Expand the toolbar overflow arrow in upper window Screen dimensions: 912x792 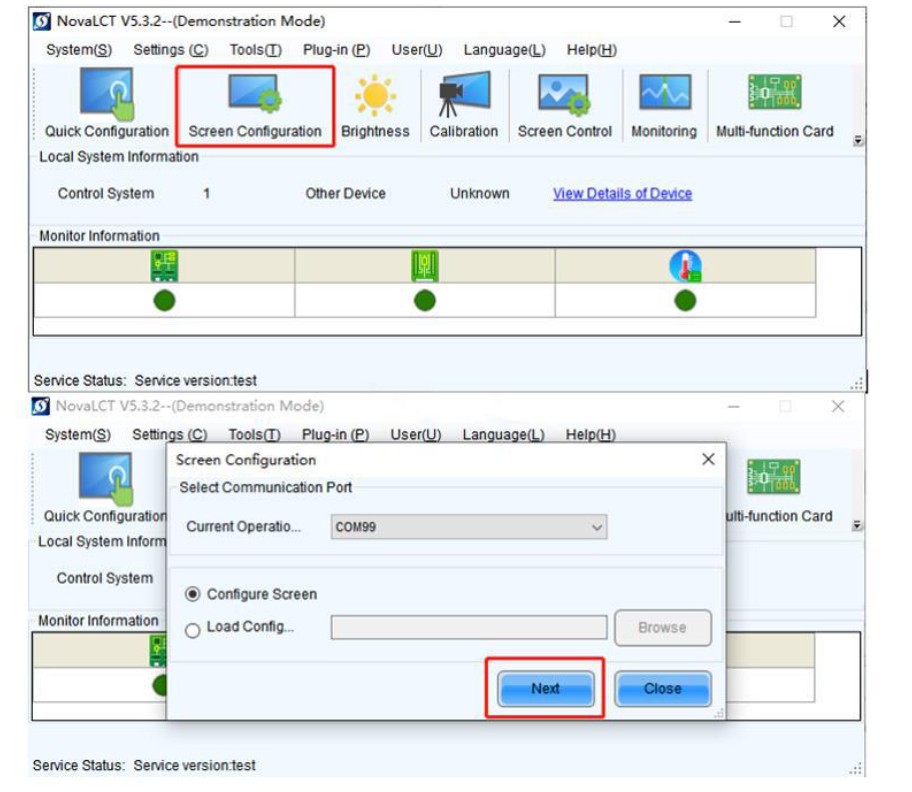[857, 141]
